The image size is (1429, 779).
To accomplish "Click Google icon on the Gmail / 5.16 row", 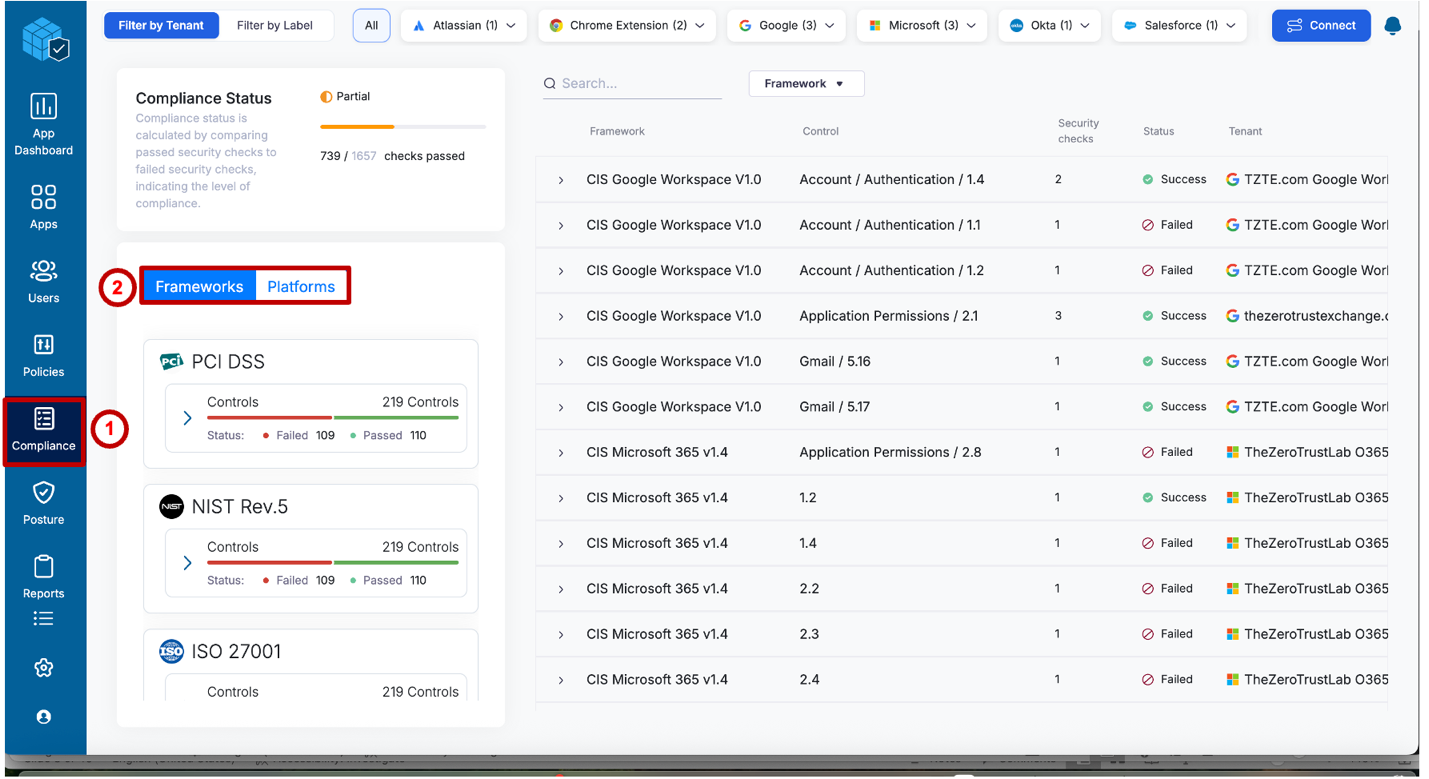I will (x=1233, y=361).
